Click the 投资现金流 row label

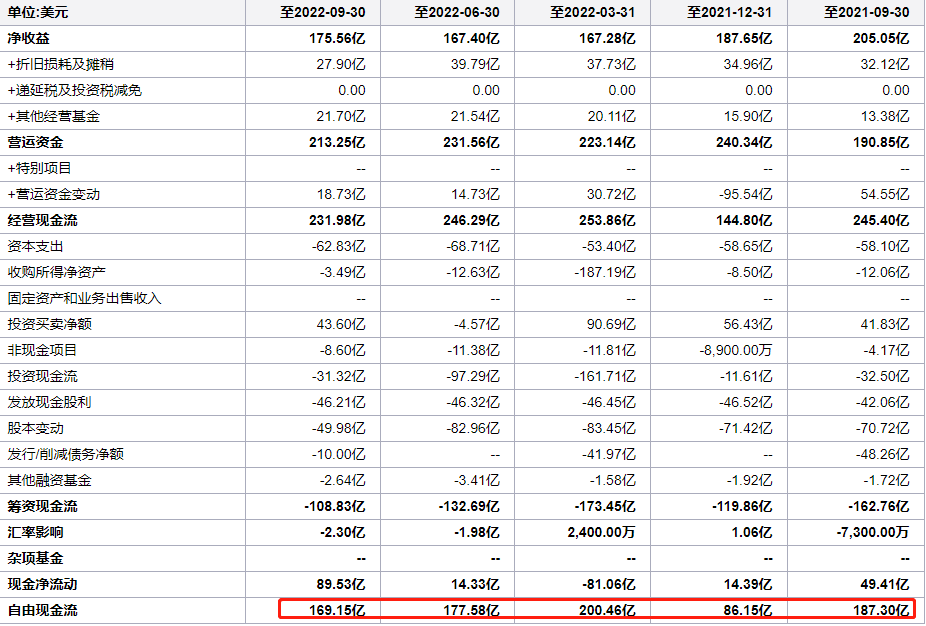coord(43,376)
